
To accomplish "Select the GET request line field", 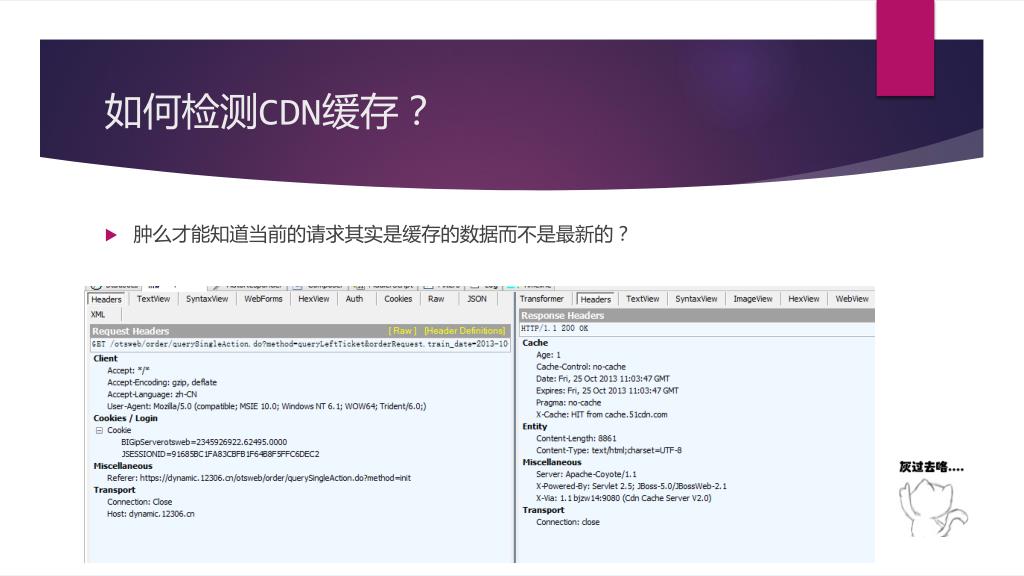I will [300, 344].
